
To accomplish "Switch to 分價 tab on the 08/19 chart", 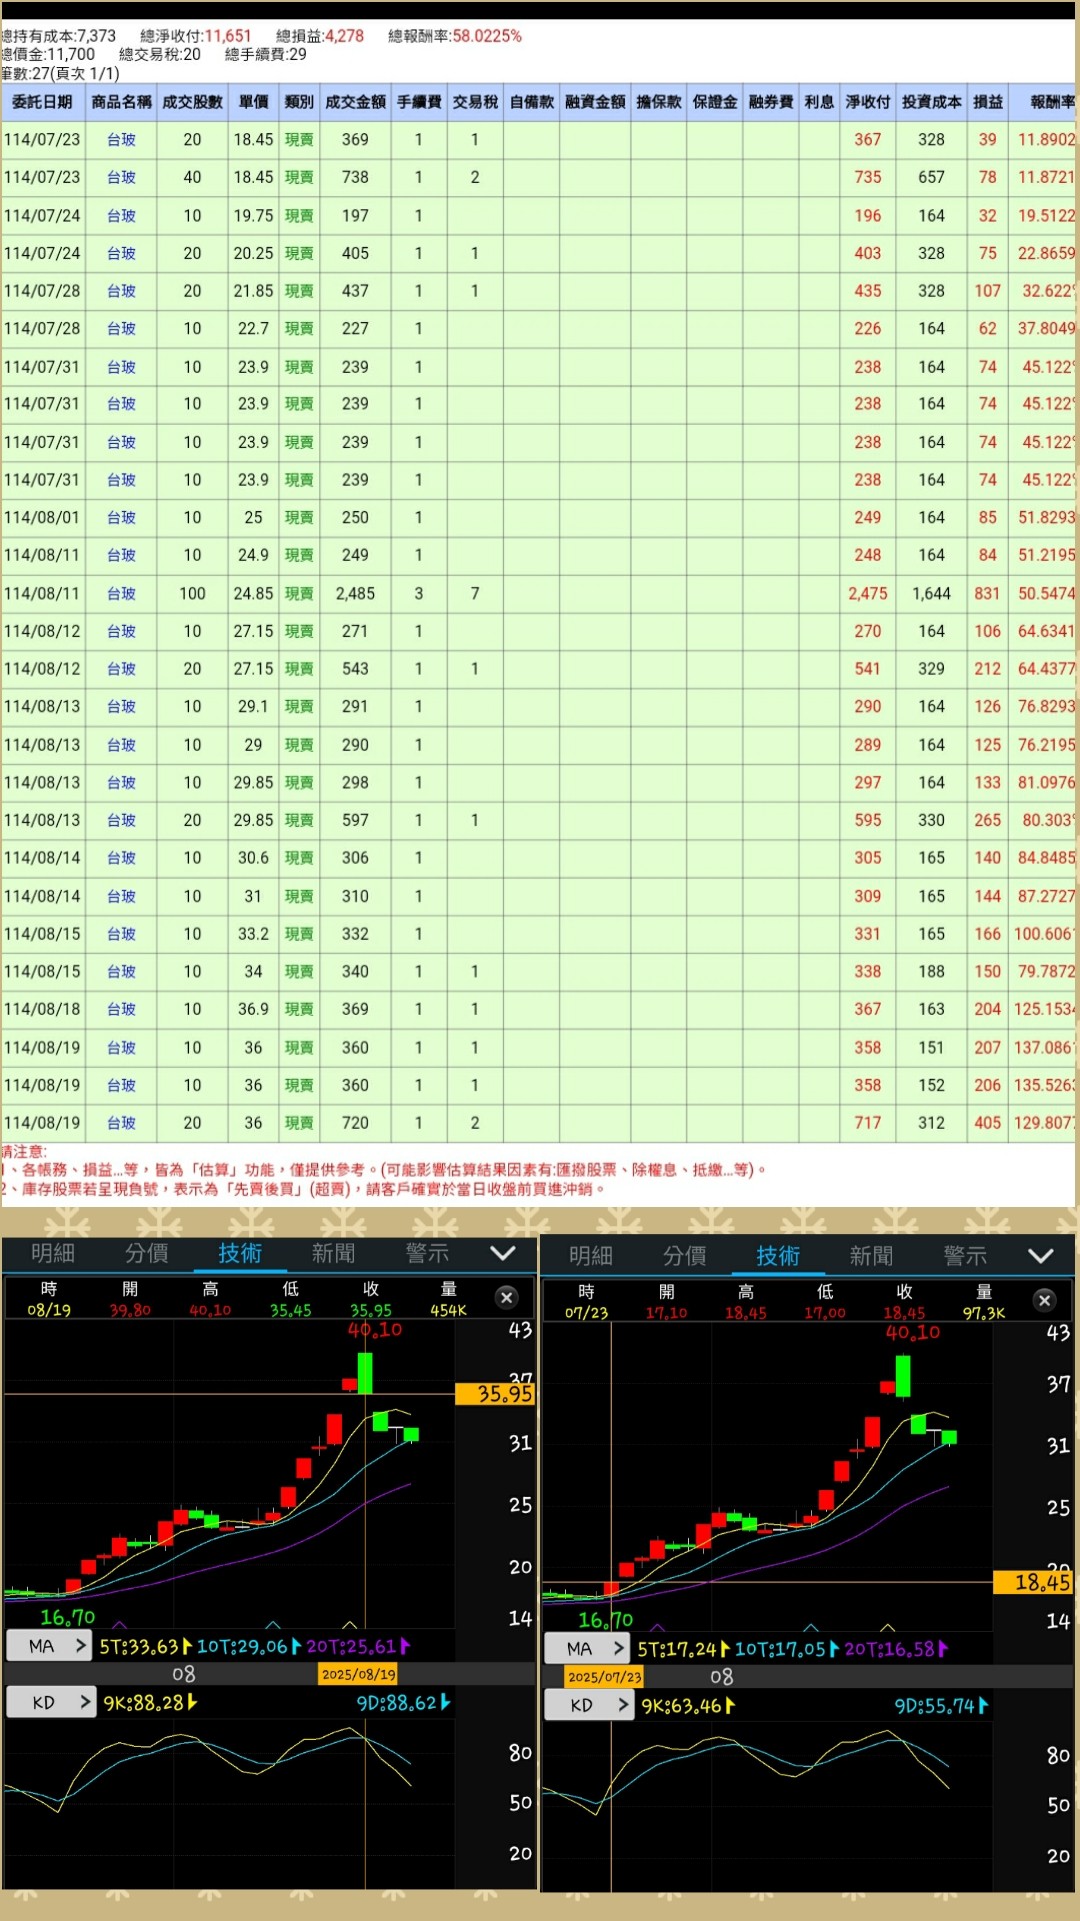I will coord(147,1253).
